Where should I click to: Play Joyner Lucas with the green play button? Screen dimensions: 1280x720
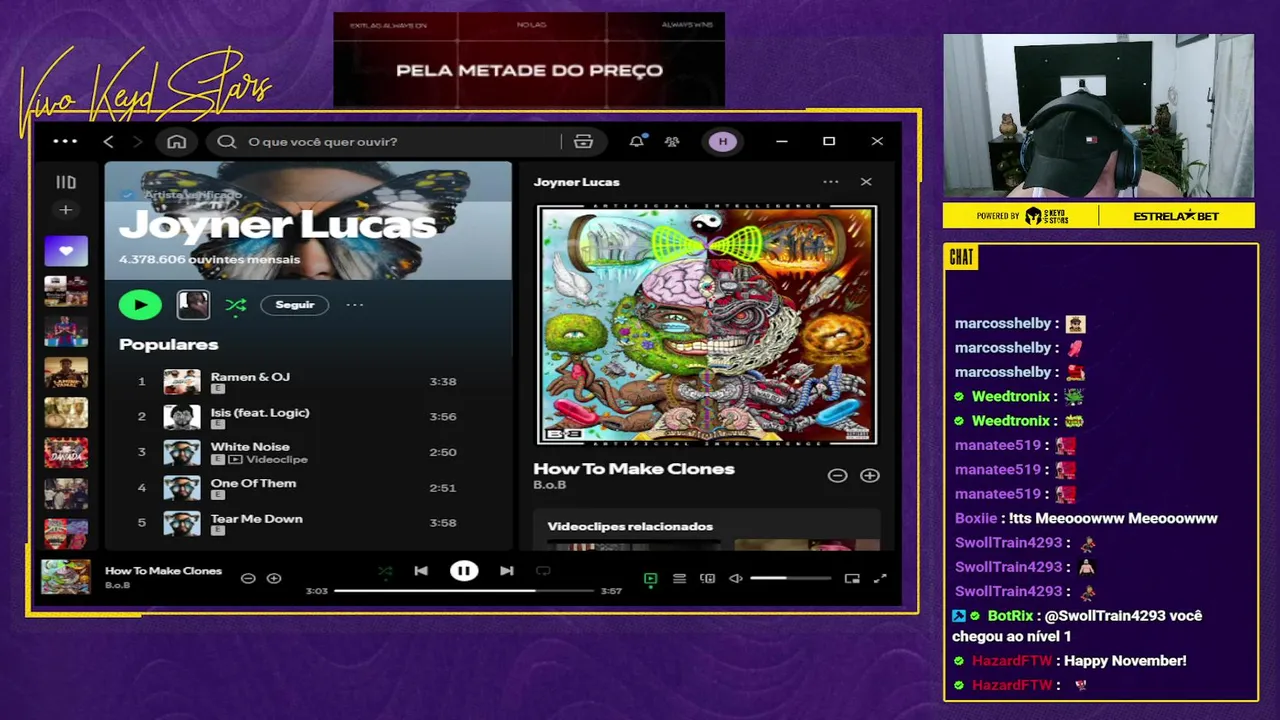pyautogui.click(x=140, y=305)
